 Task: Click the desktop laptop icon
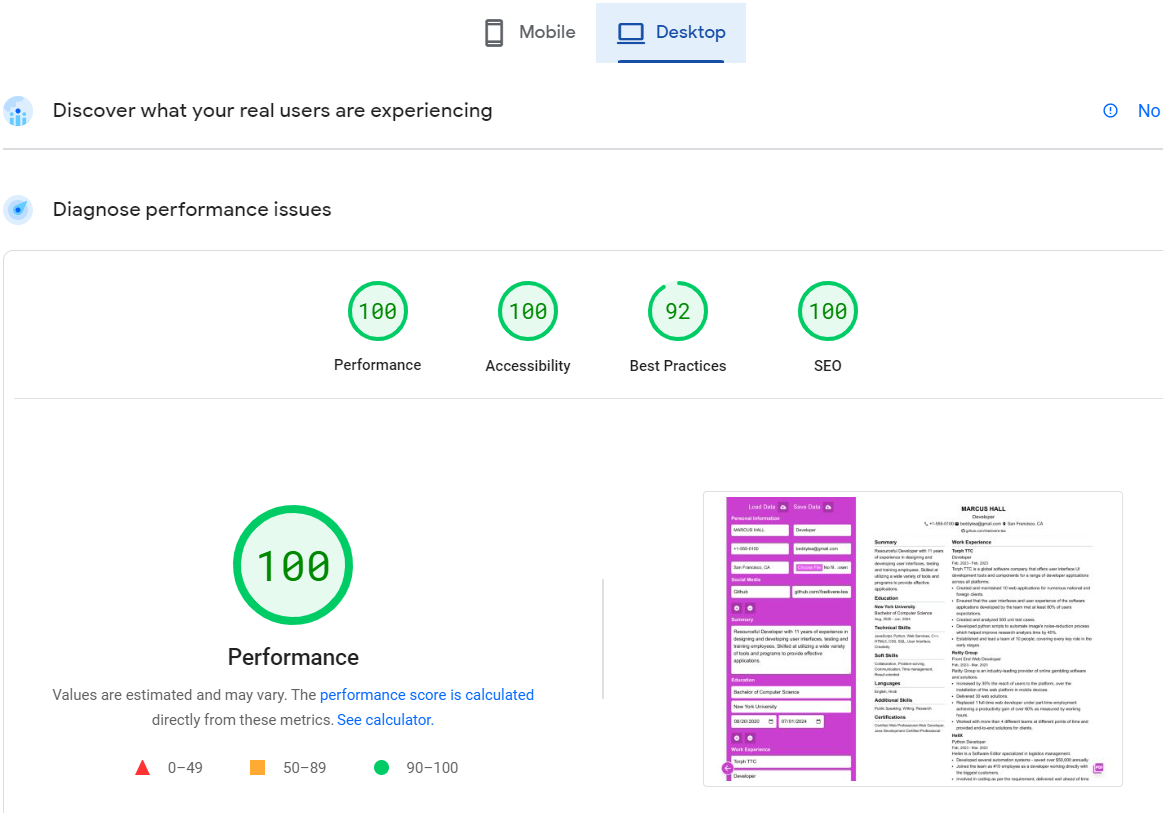pos(630,33)
